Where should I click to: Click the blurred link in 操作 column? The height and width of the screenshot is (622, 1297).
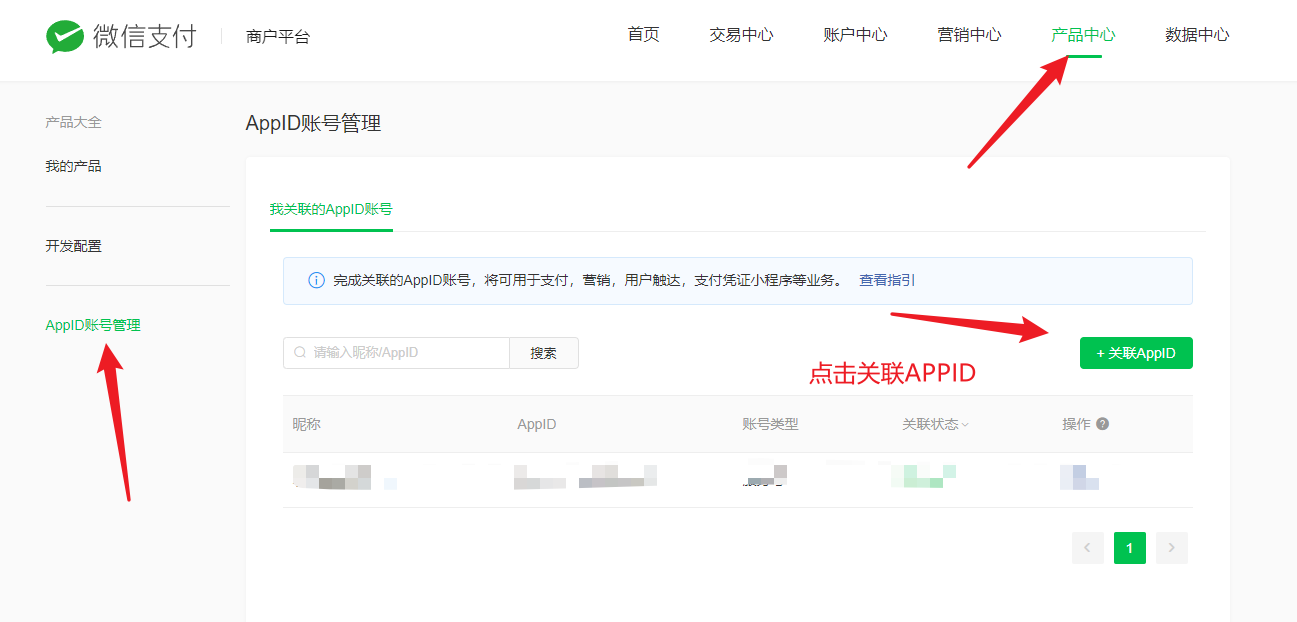[1079, 477]
